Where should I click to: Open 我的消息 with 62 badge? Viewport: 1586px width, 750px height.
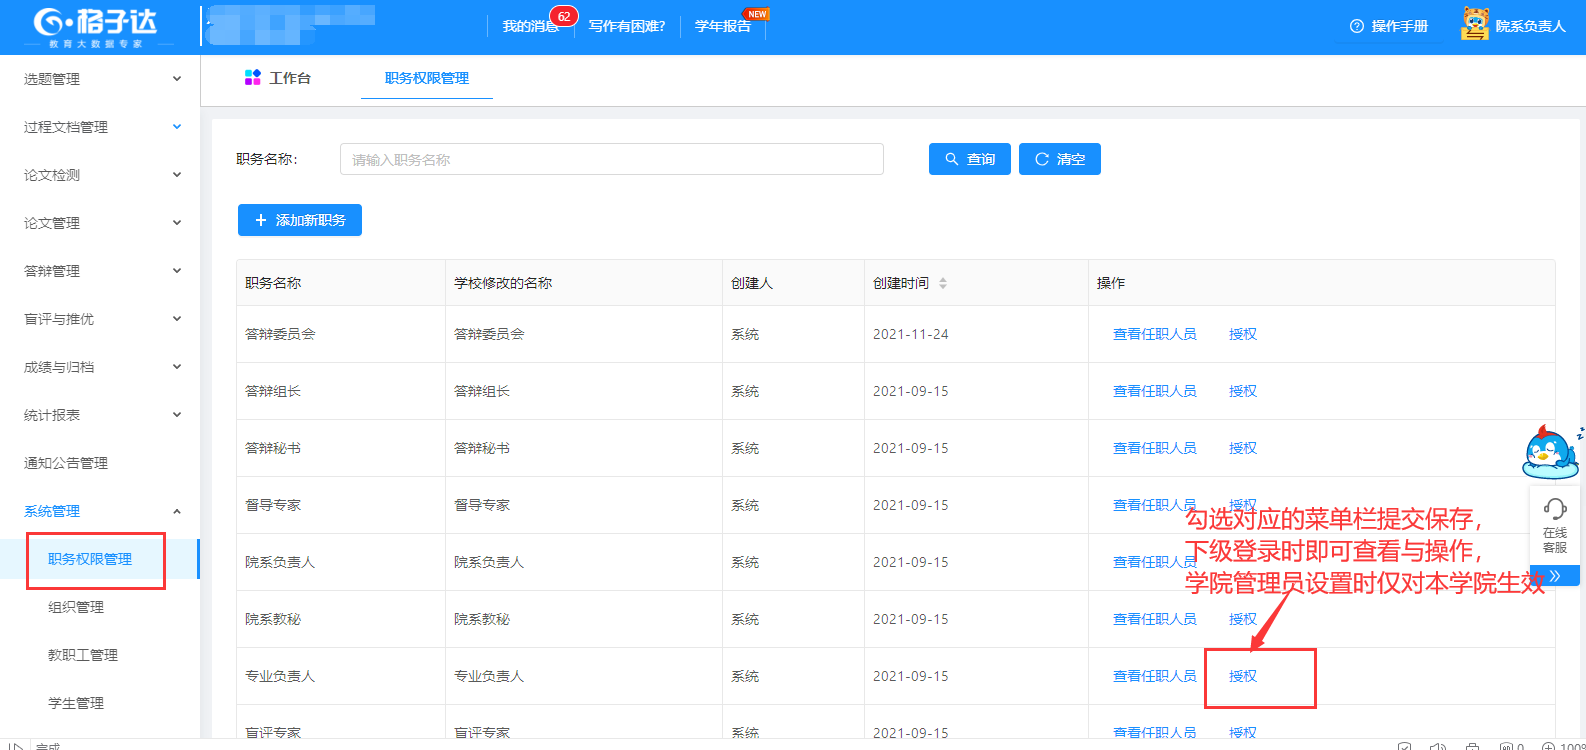(531, 26)
